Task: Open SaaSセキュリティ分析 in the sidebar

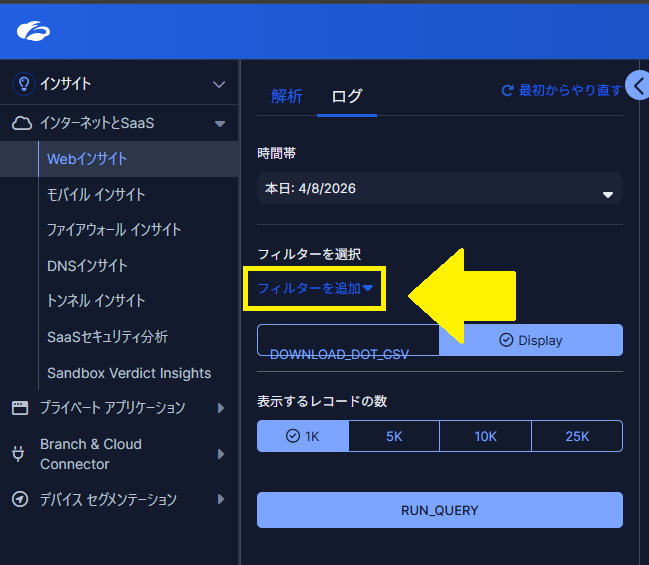Action: pos(108,337)
